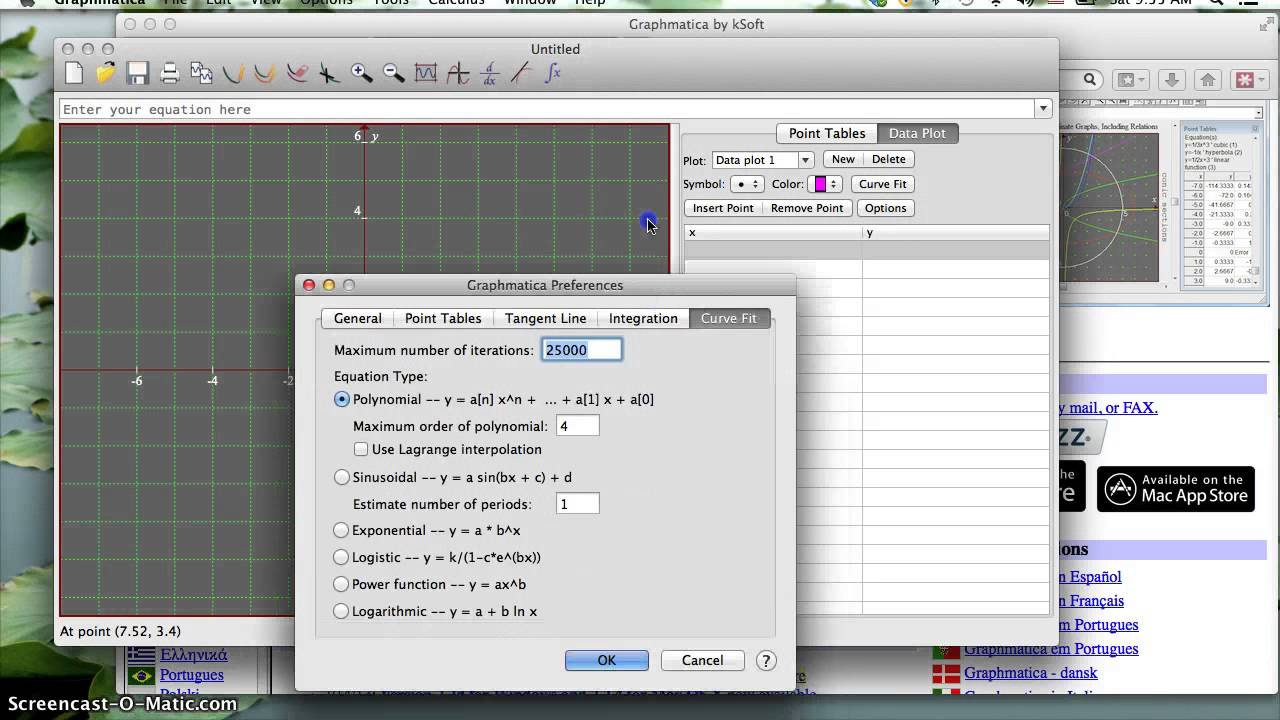Click the Delete data plot button
The height and width of the screenshot is (720, 1280).
(888, 159)
